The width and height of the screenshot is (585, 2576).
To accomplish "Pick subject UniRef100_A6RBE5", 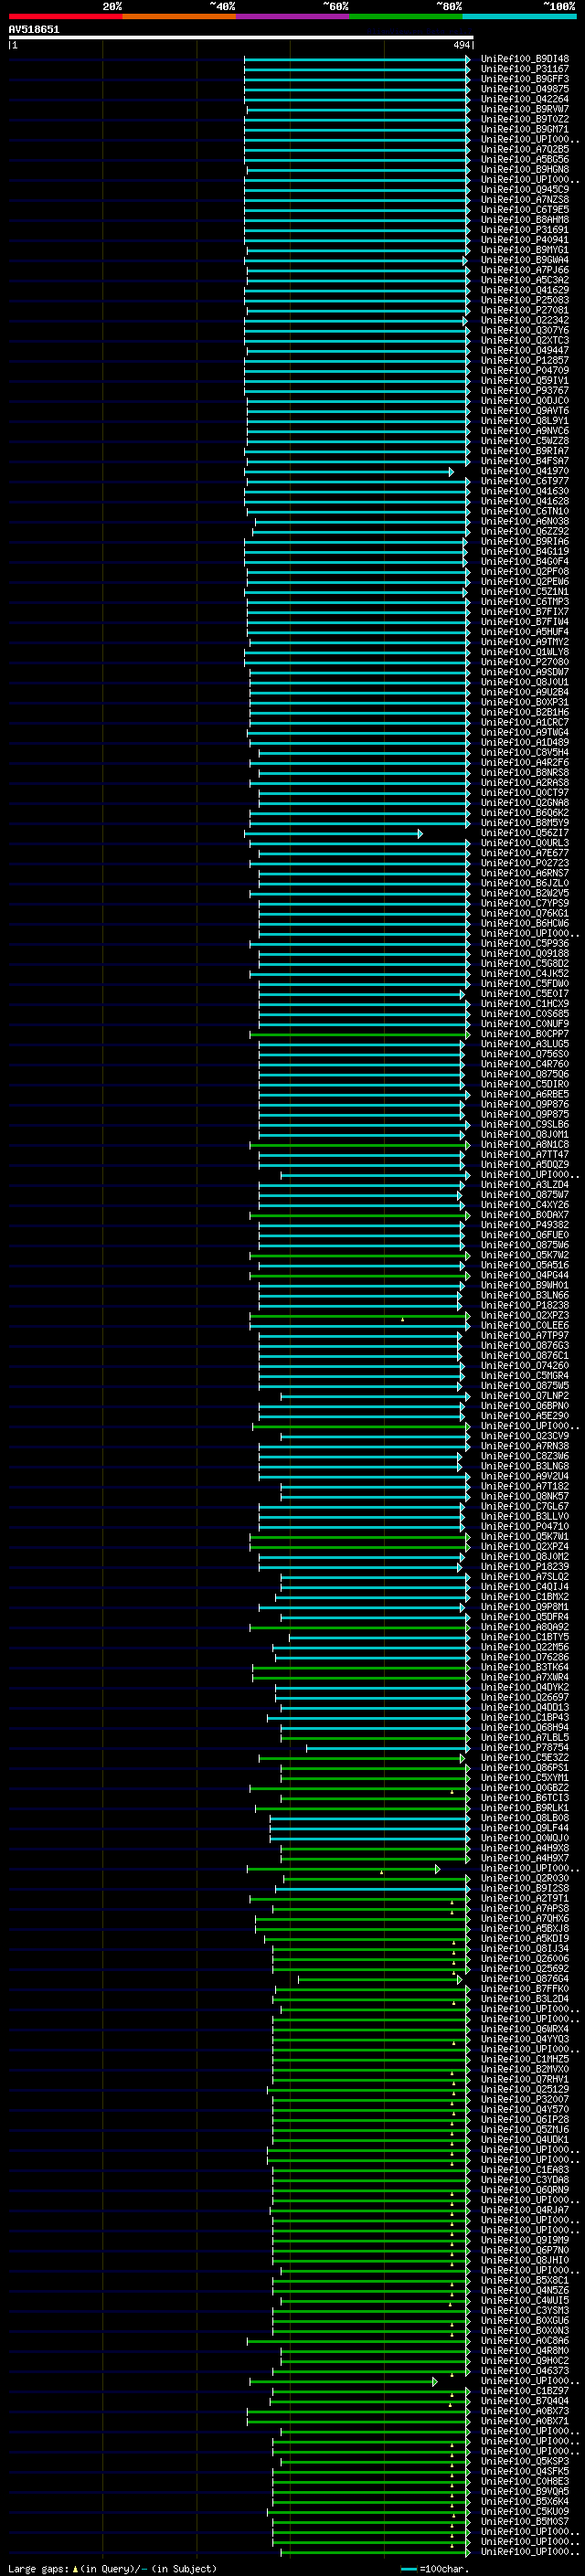I will coord(525,1095).
